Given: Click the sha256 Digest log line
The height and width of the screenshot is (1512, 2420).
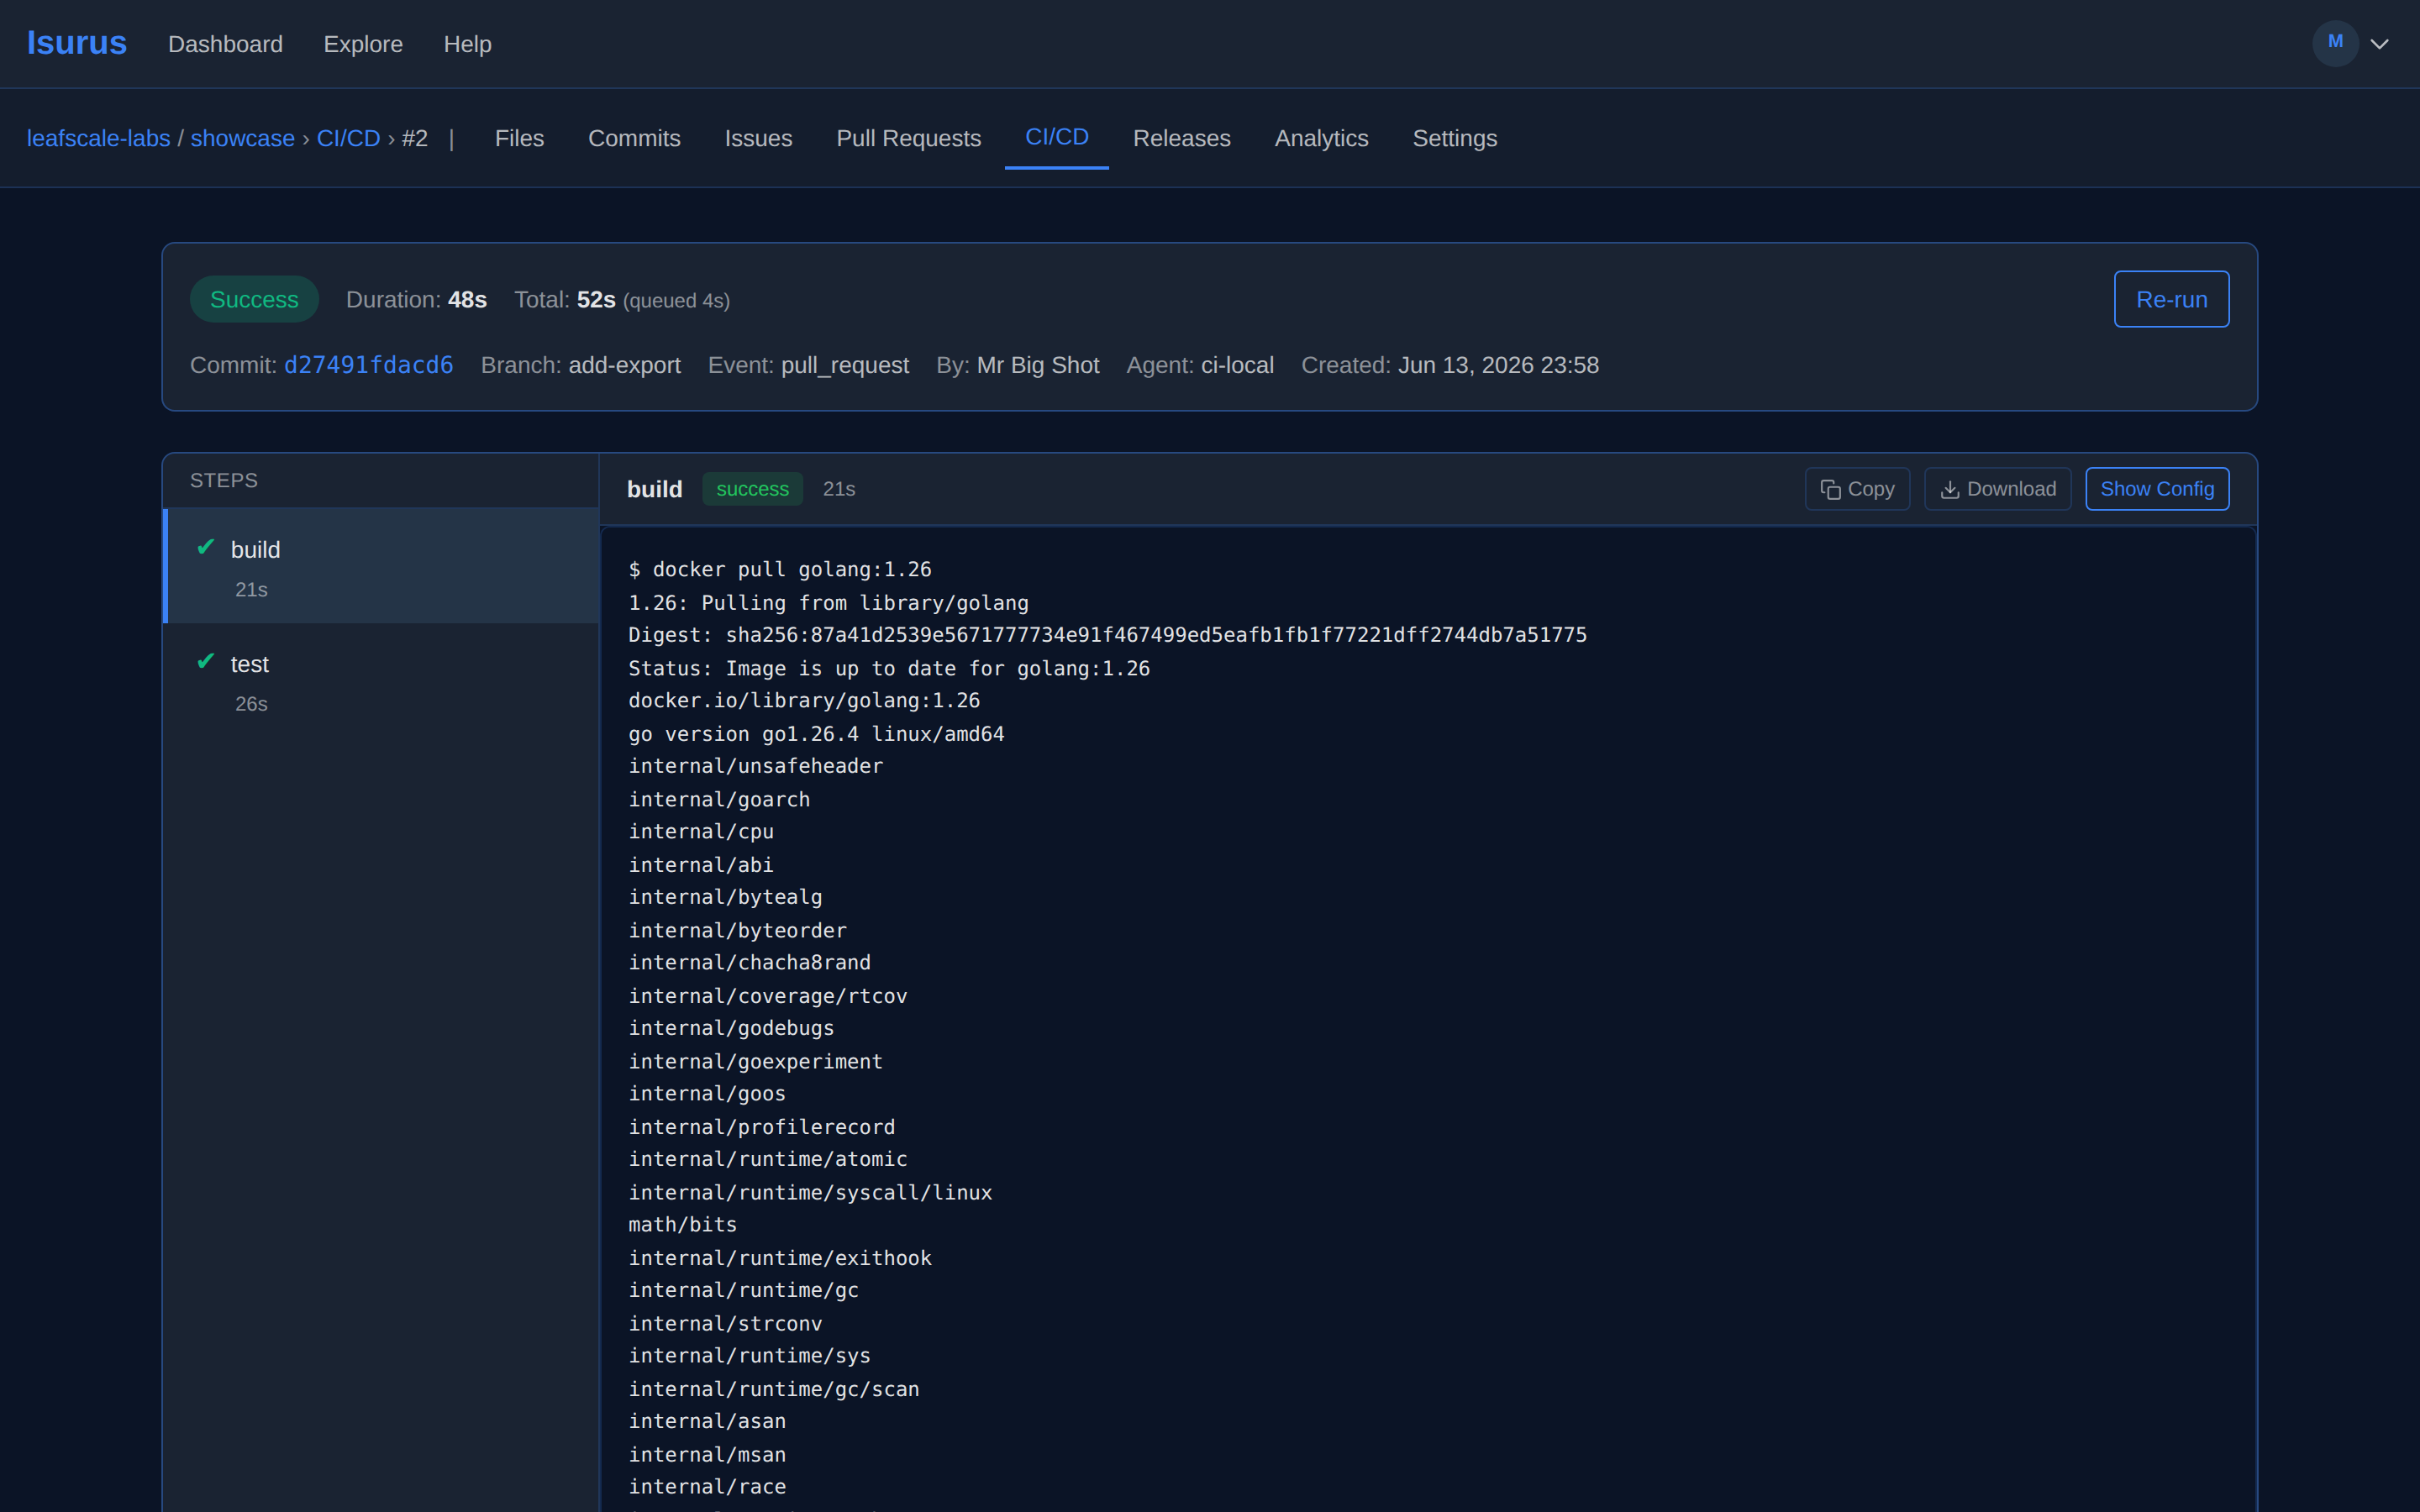Looking at the screenshot, I should pos(1107,635).
